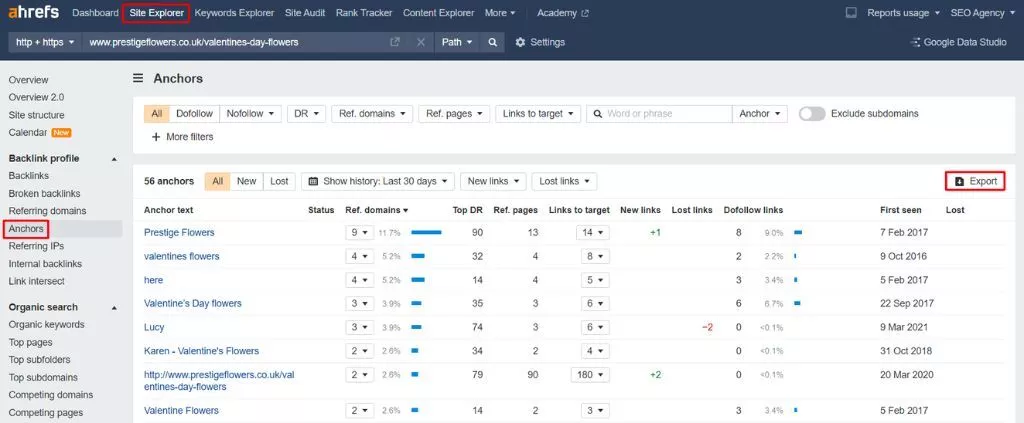Screen dimensions: 1024x423
Task: Open Lucy anchor link
Action: pyautogui.click(x=153, y=327)
